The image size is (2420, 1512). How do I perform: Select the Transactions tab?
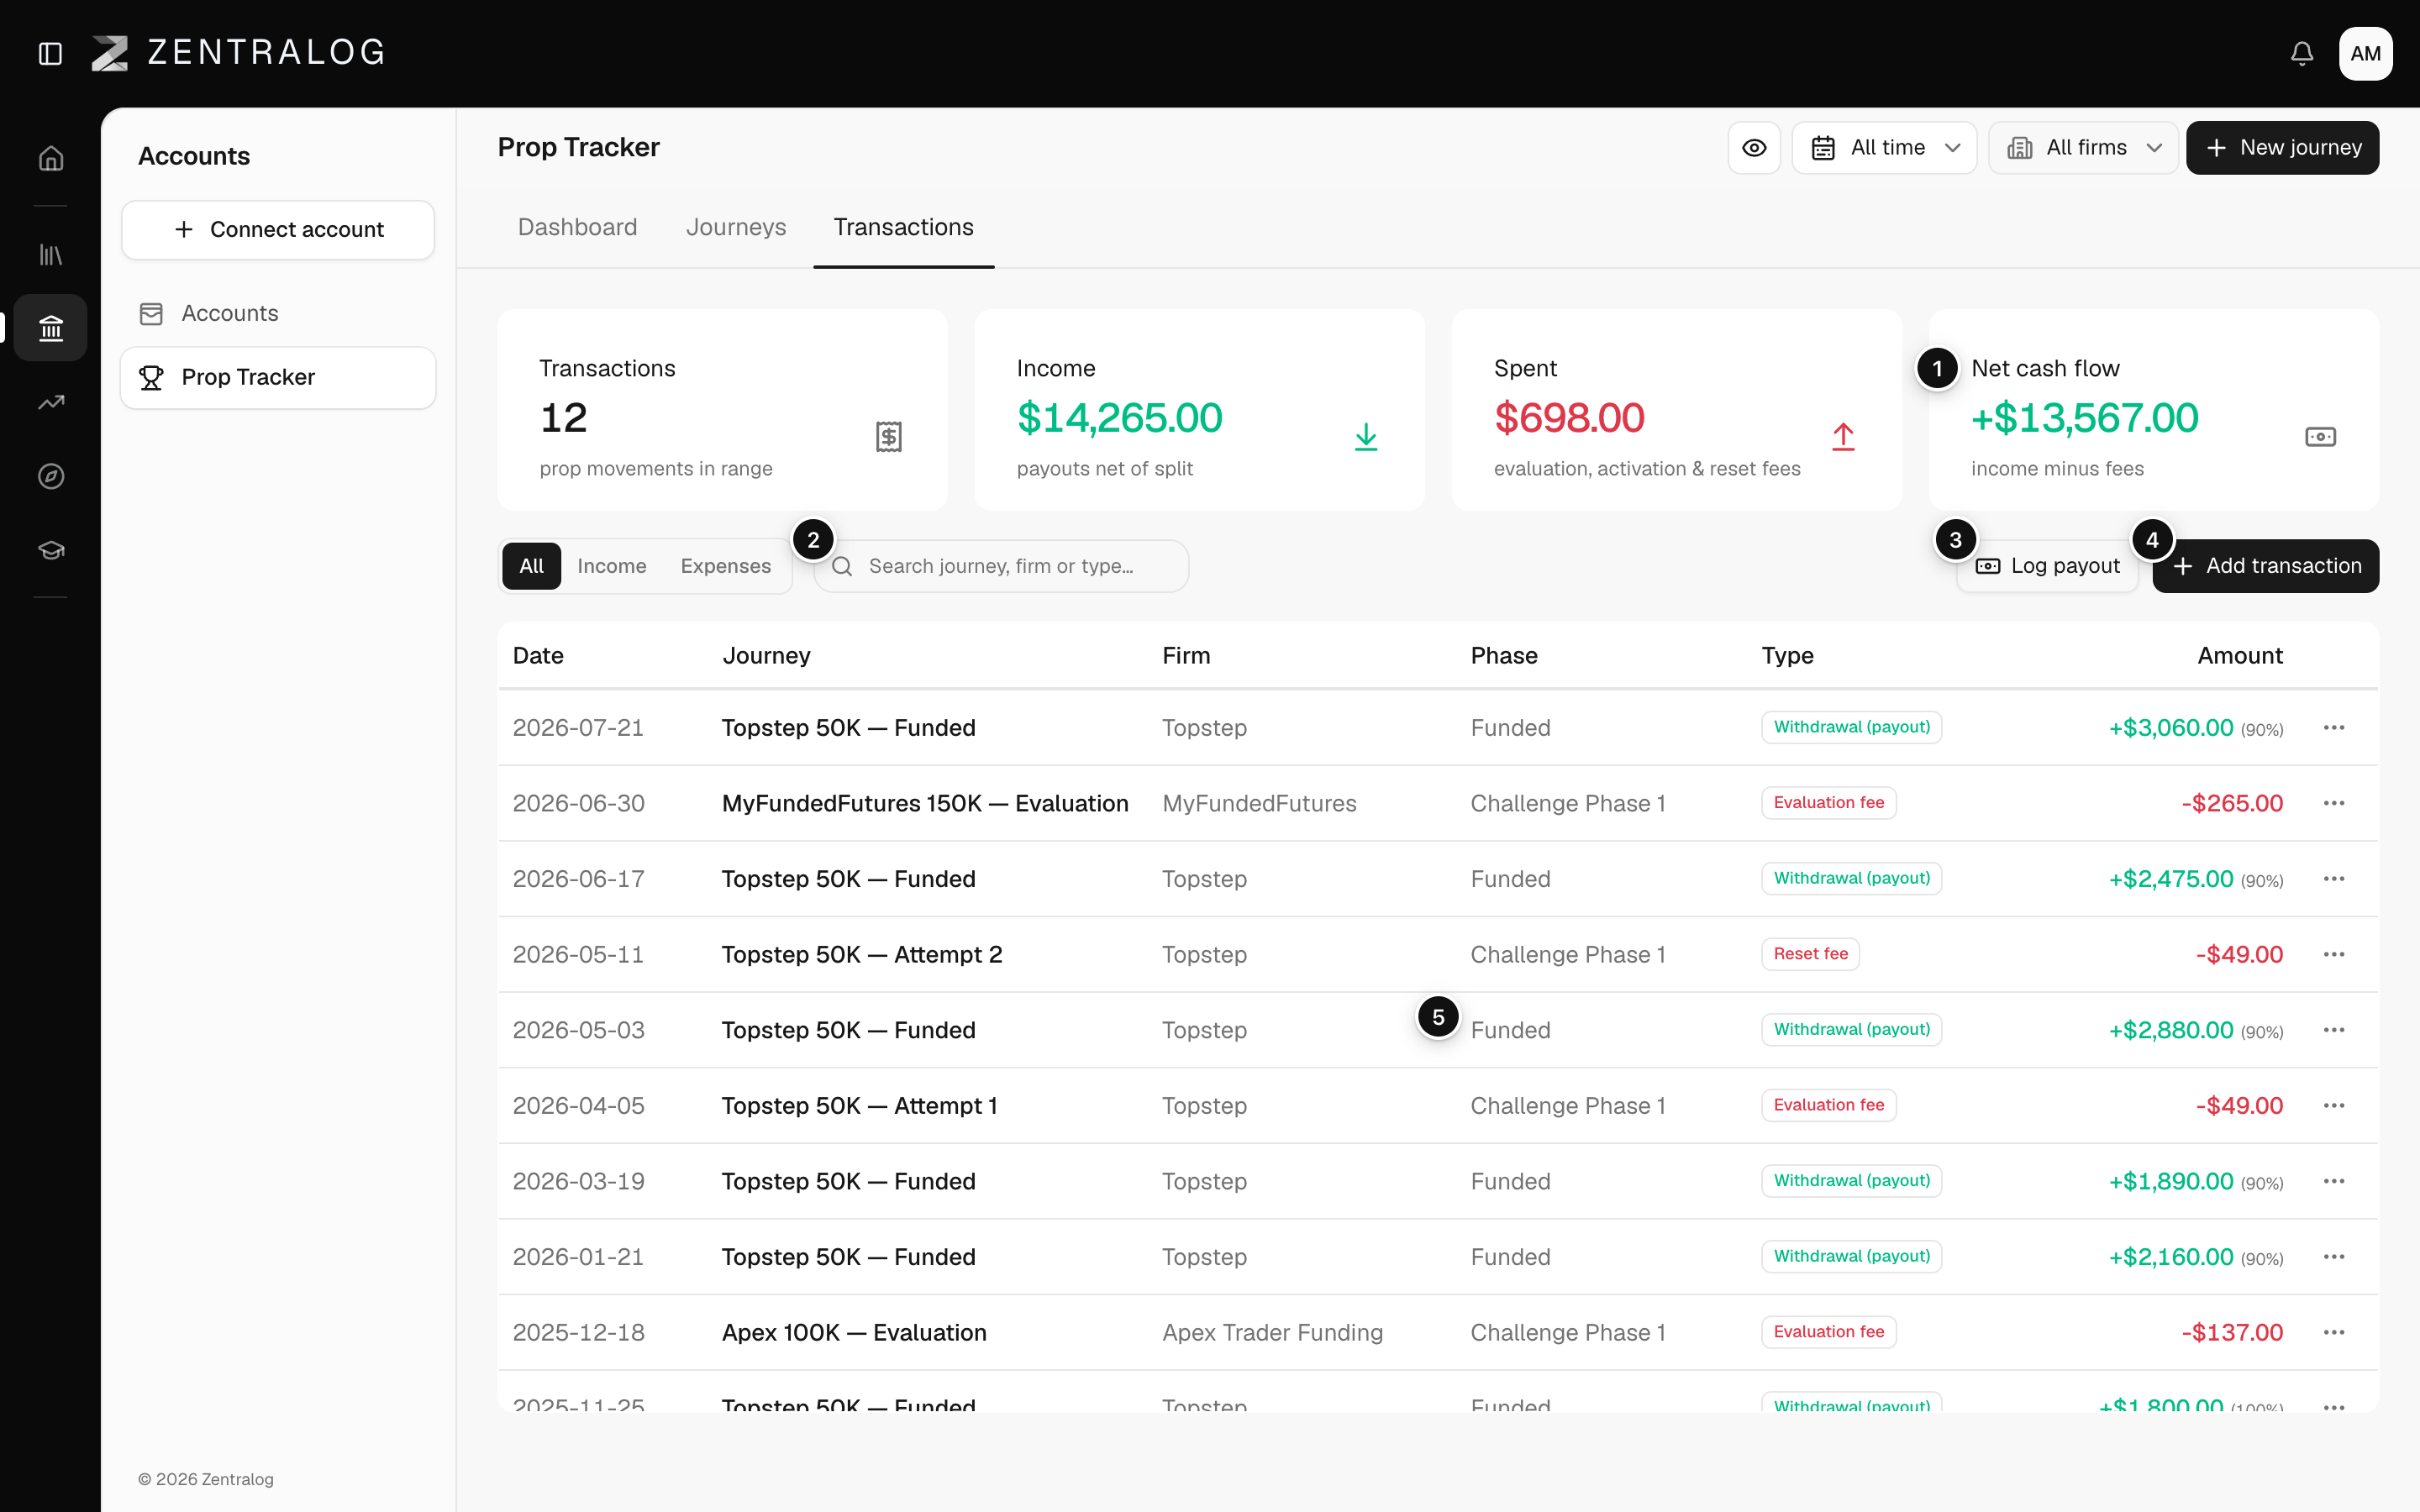pos(904,227)
